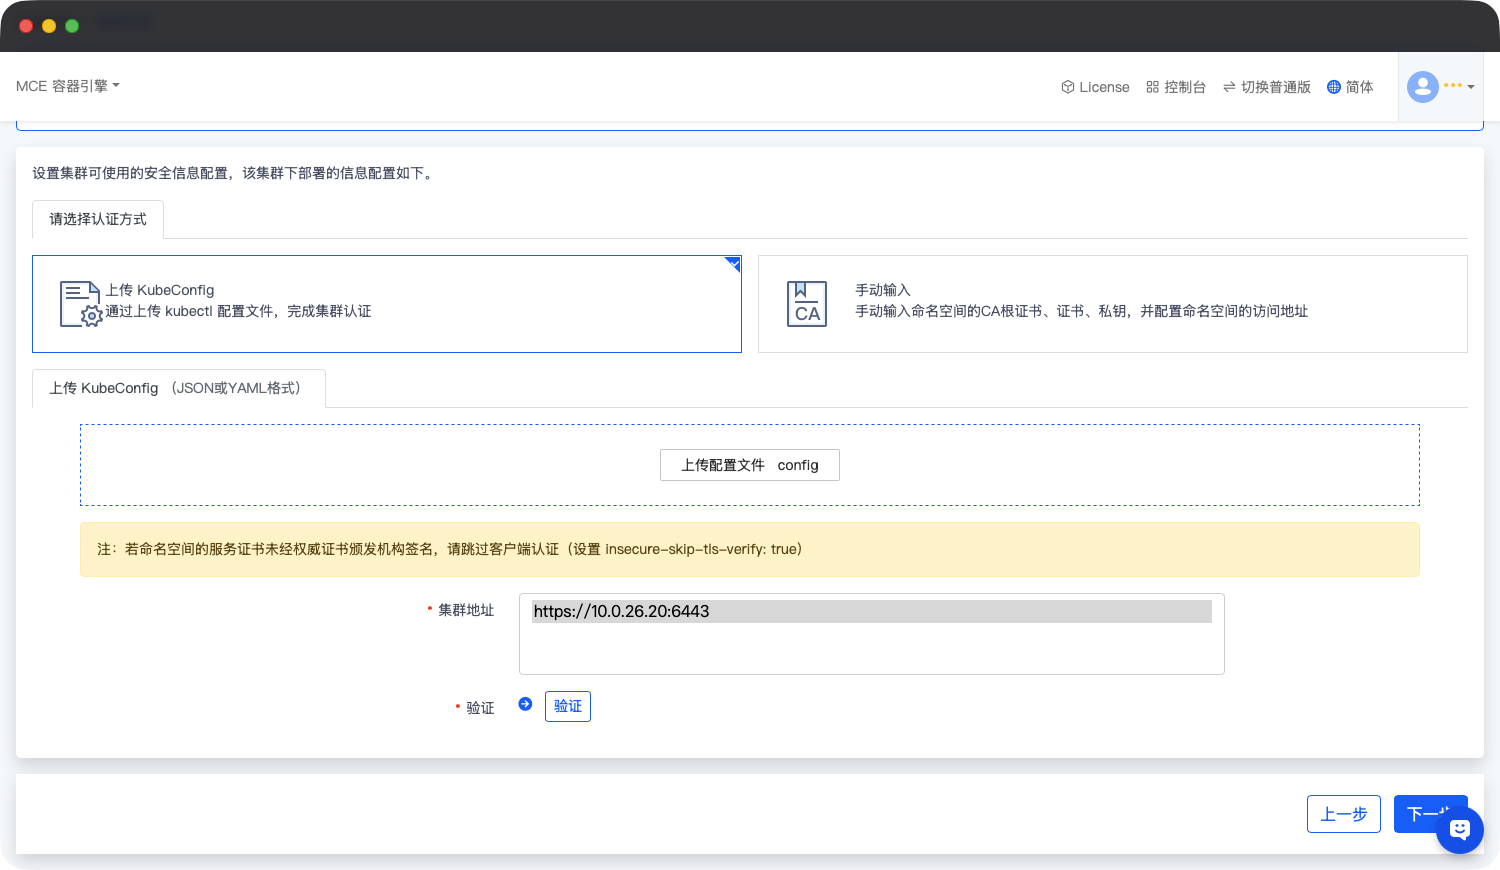Click the License cube icon
1500x870 pixels.
[x=1067, y=87]
